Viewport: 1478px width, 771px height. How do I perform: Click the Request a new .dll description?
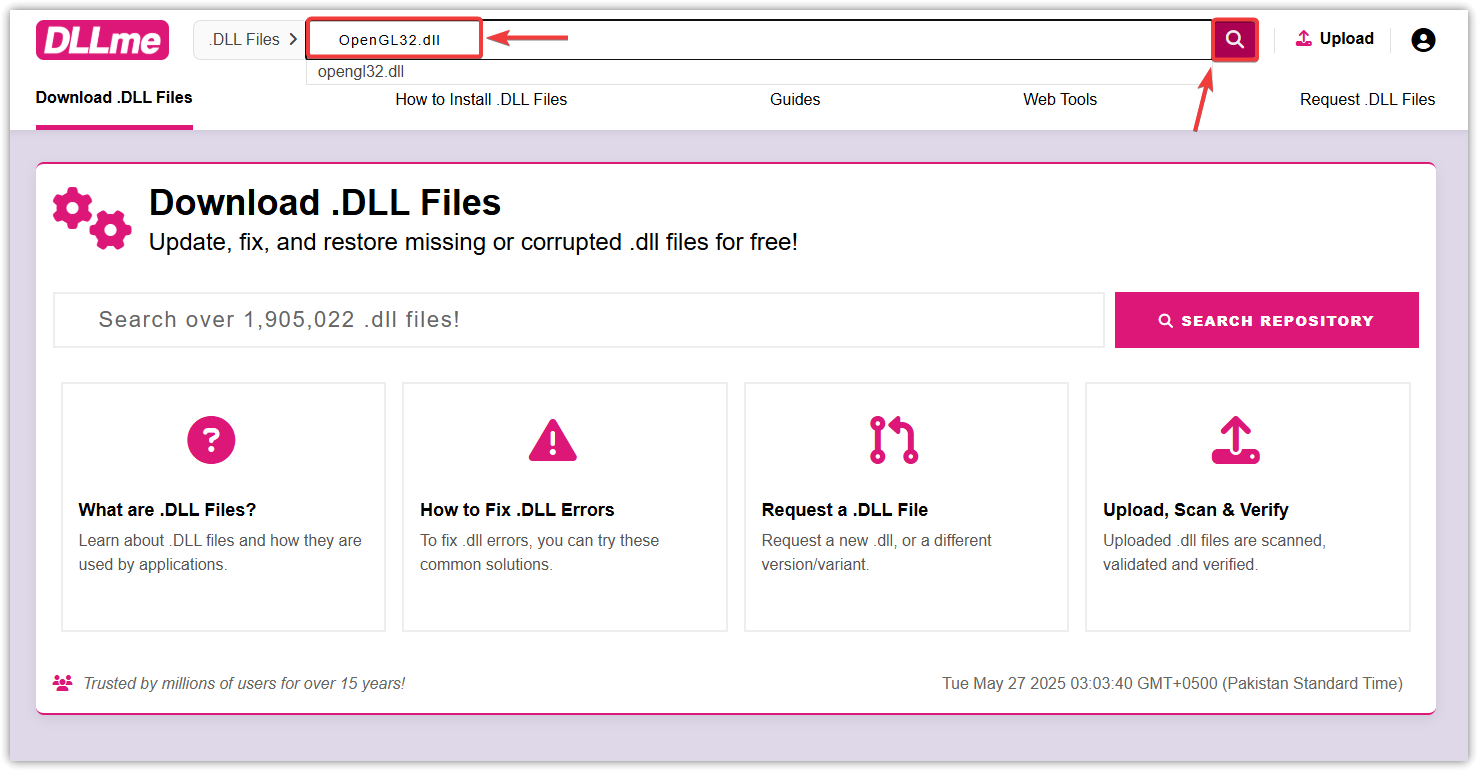coord(877,552)
